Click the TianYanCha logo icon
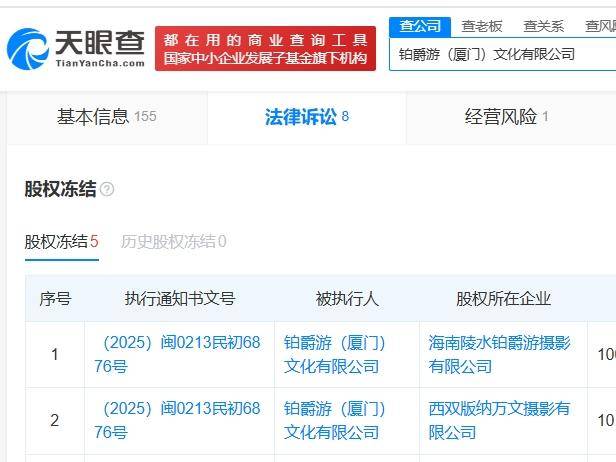Image resolution: width=616 pixels, height=462 pixels. click(x=27, y=47)
